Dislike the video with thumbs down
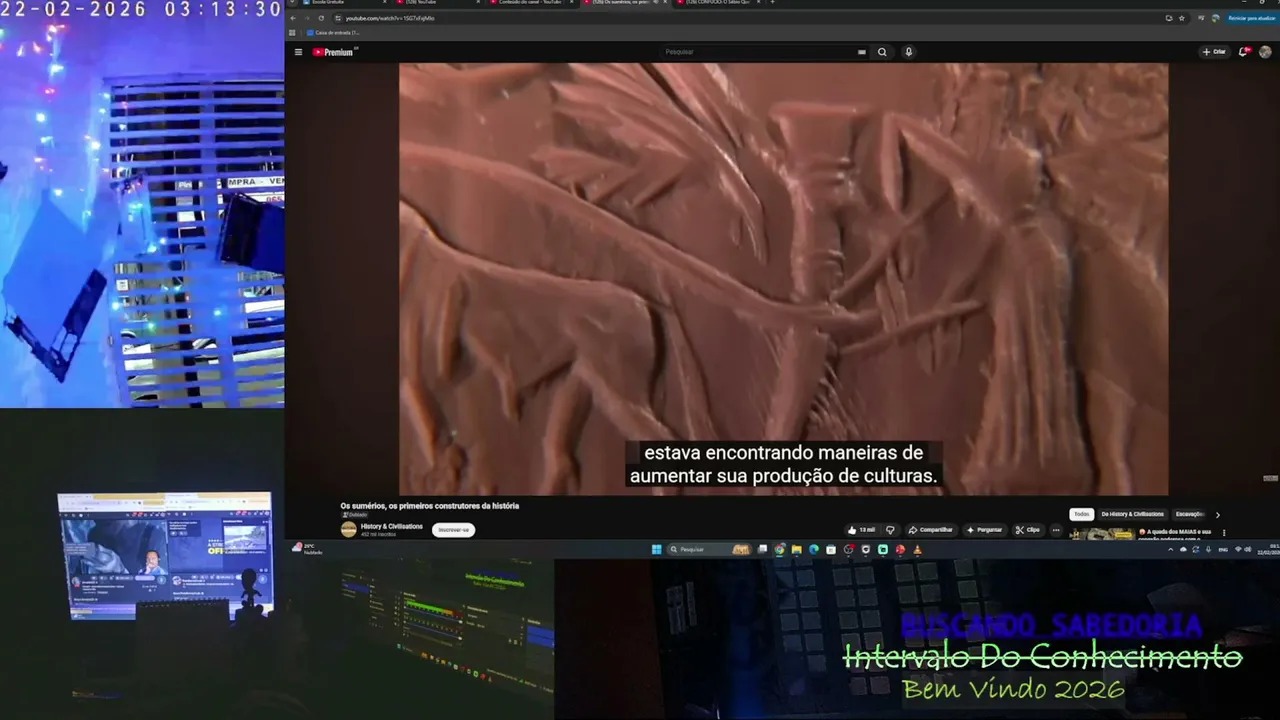Screen dimensions: 1280x720 890,530
